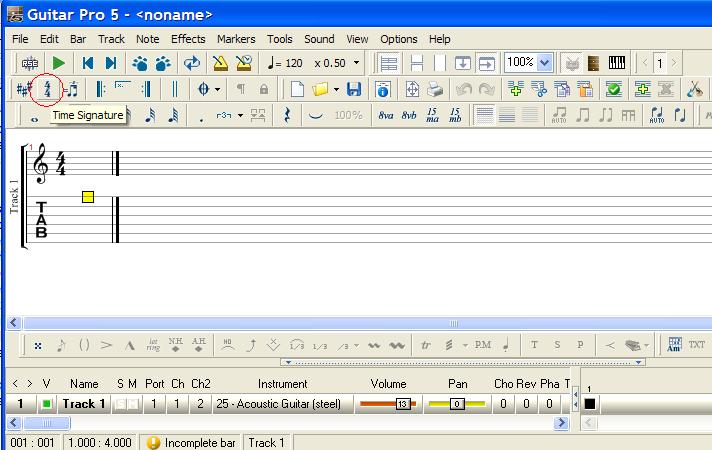Enable the metronome
Screen dimensions: 712x450
(x=221, y=63)
